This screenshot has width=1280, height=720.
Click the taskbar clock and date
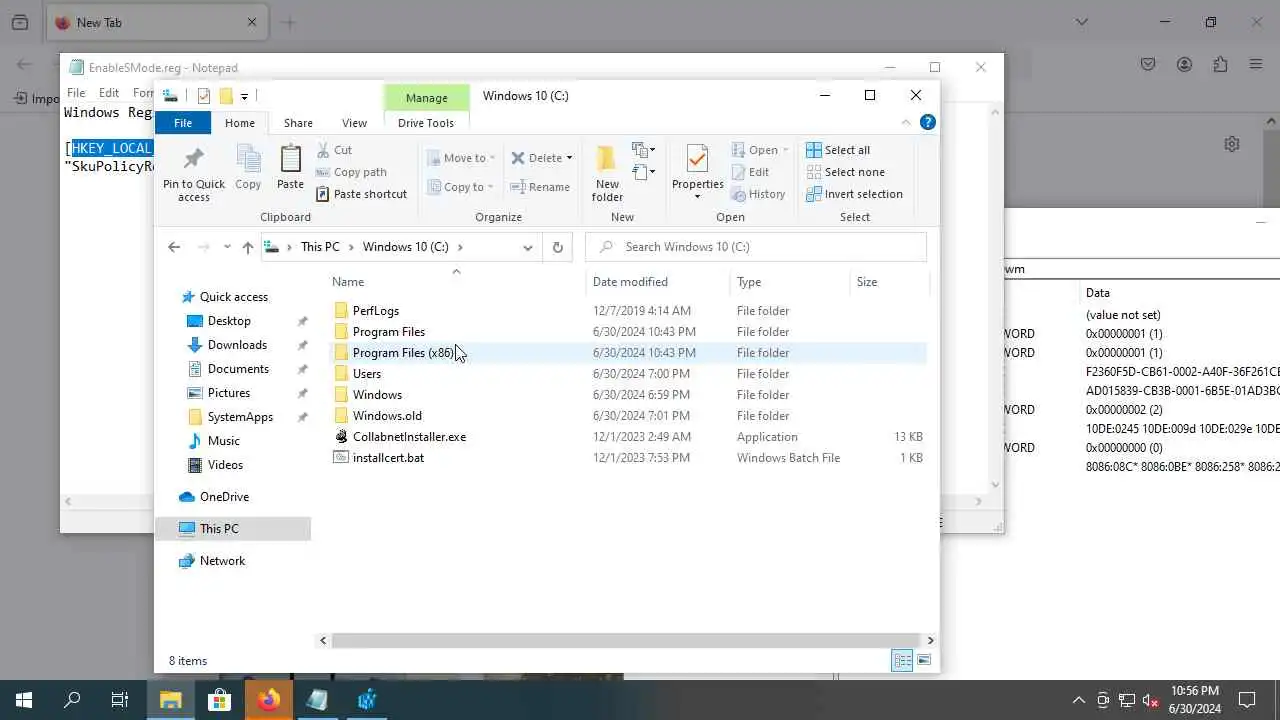coord(1194,700)
